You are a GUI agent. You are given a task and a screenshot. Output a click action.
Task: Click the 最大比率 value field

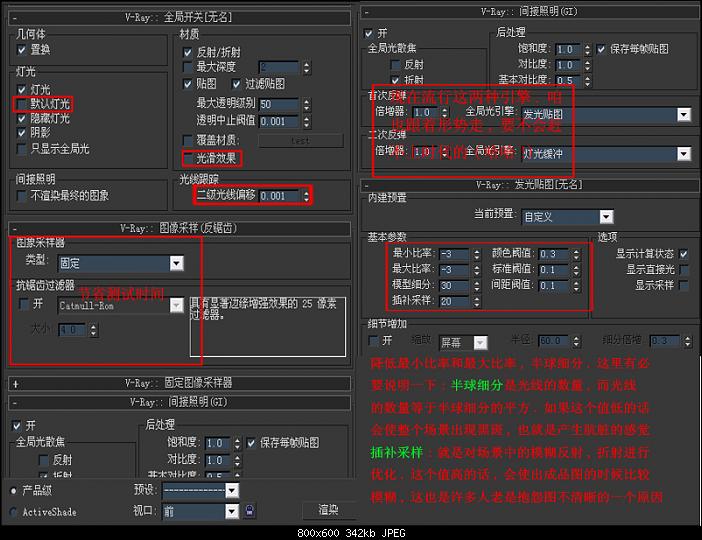[454, 270]
